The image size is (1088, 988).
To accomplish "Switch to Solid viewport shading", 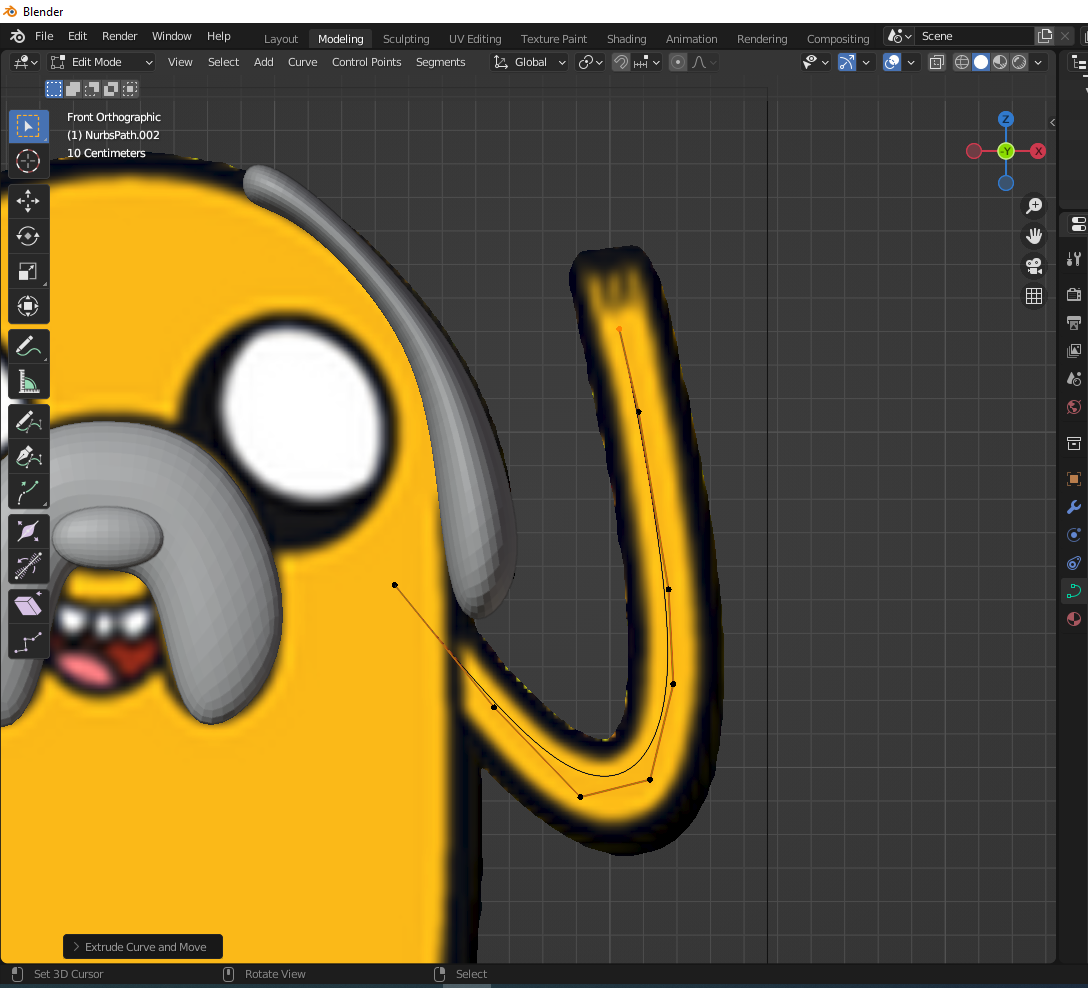I will tap(981, 62).
